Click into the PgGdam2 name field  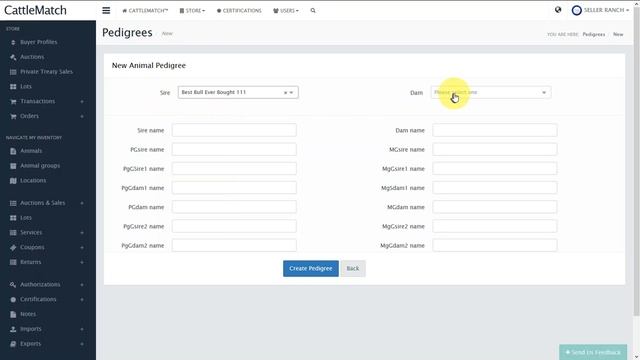234,245
